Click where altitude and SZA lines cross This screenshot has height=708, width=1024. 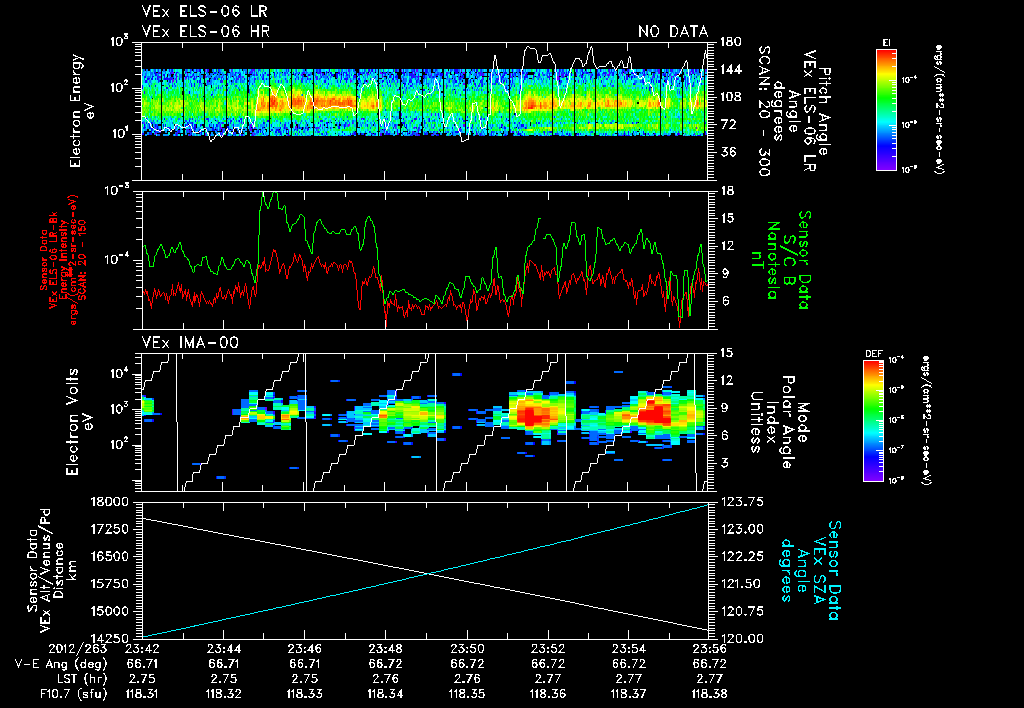[x=429, y=573]
